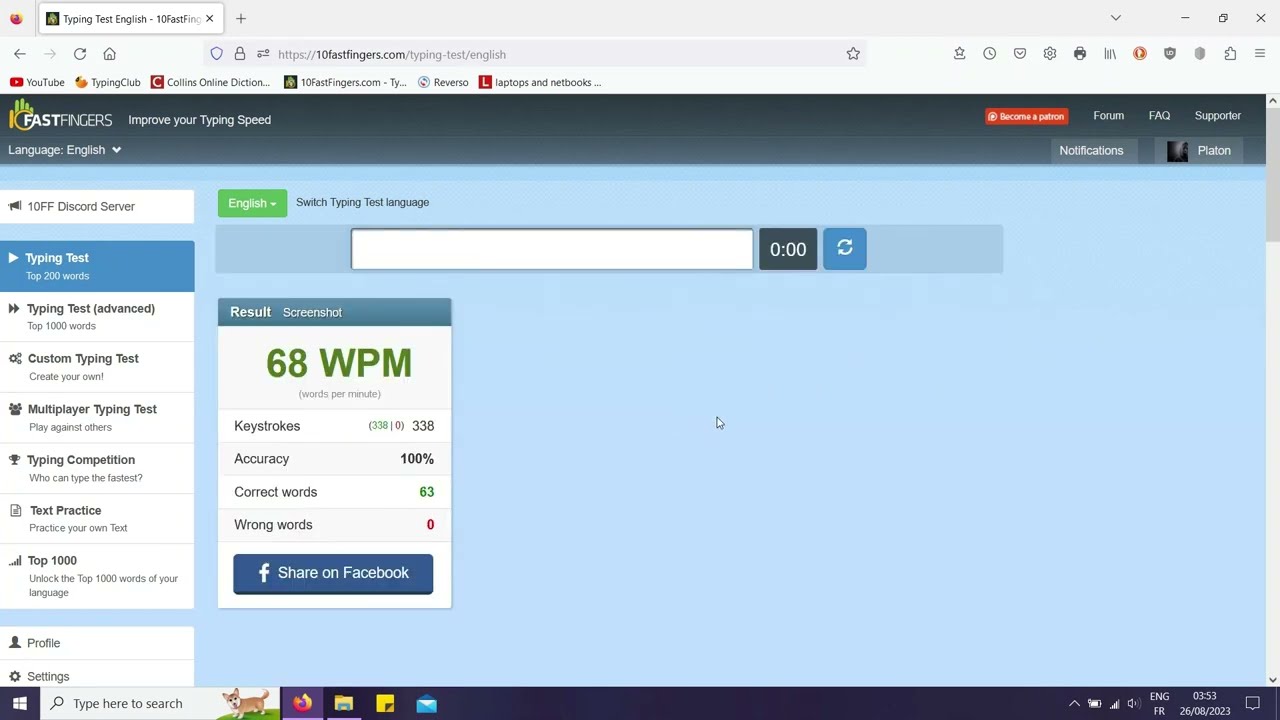Open the Firefox history clock icon
This screenshot has width=1280, height=720.
click(989, 54)
